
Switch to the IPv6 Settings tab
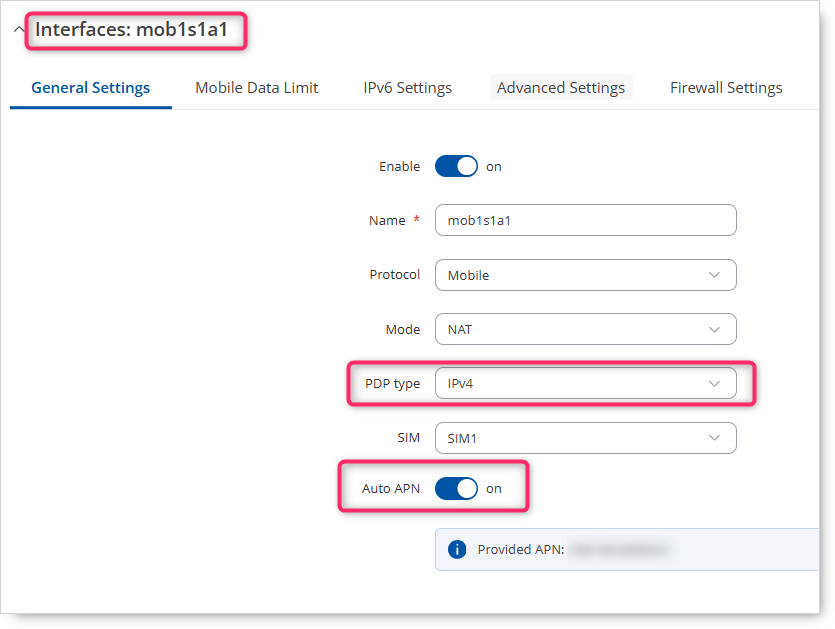(x=407, y=87)
